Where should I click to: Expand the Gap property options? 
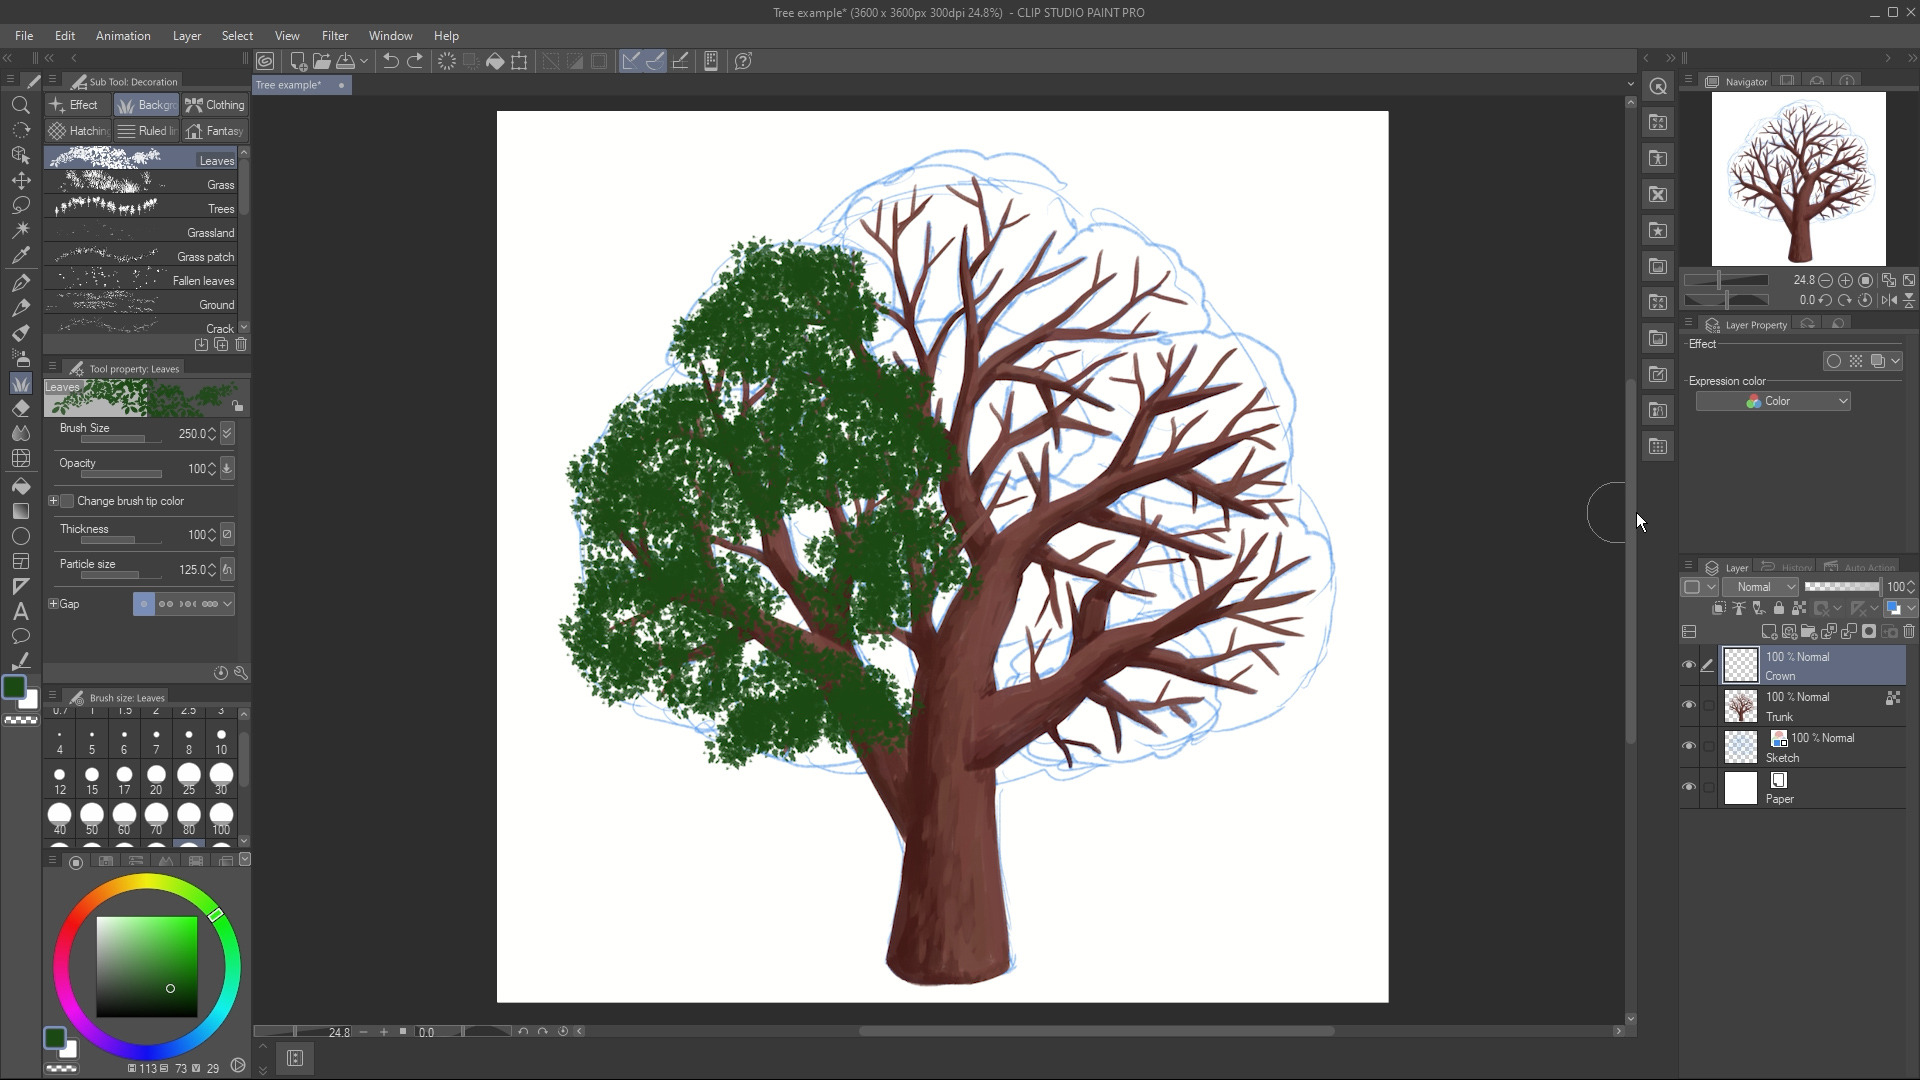(54, 604)
